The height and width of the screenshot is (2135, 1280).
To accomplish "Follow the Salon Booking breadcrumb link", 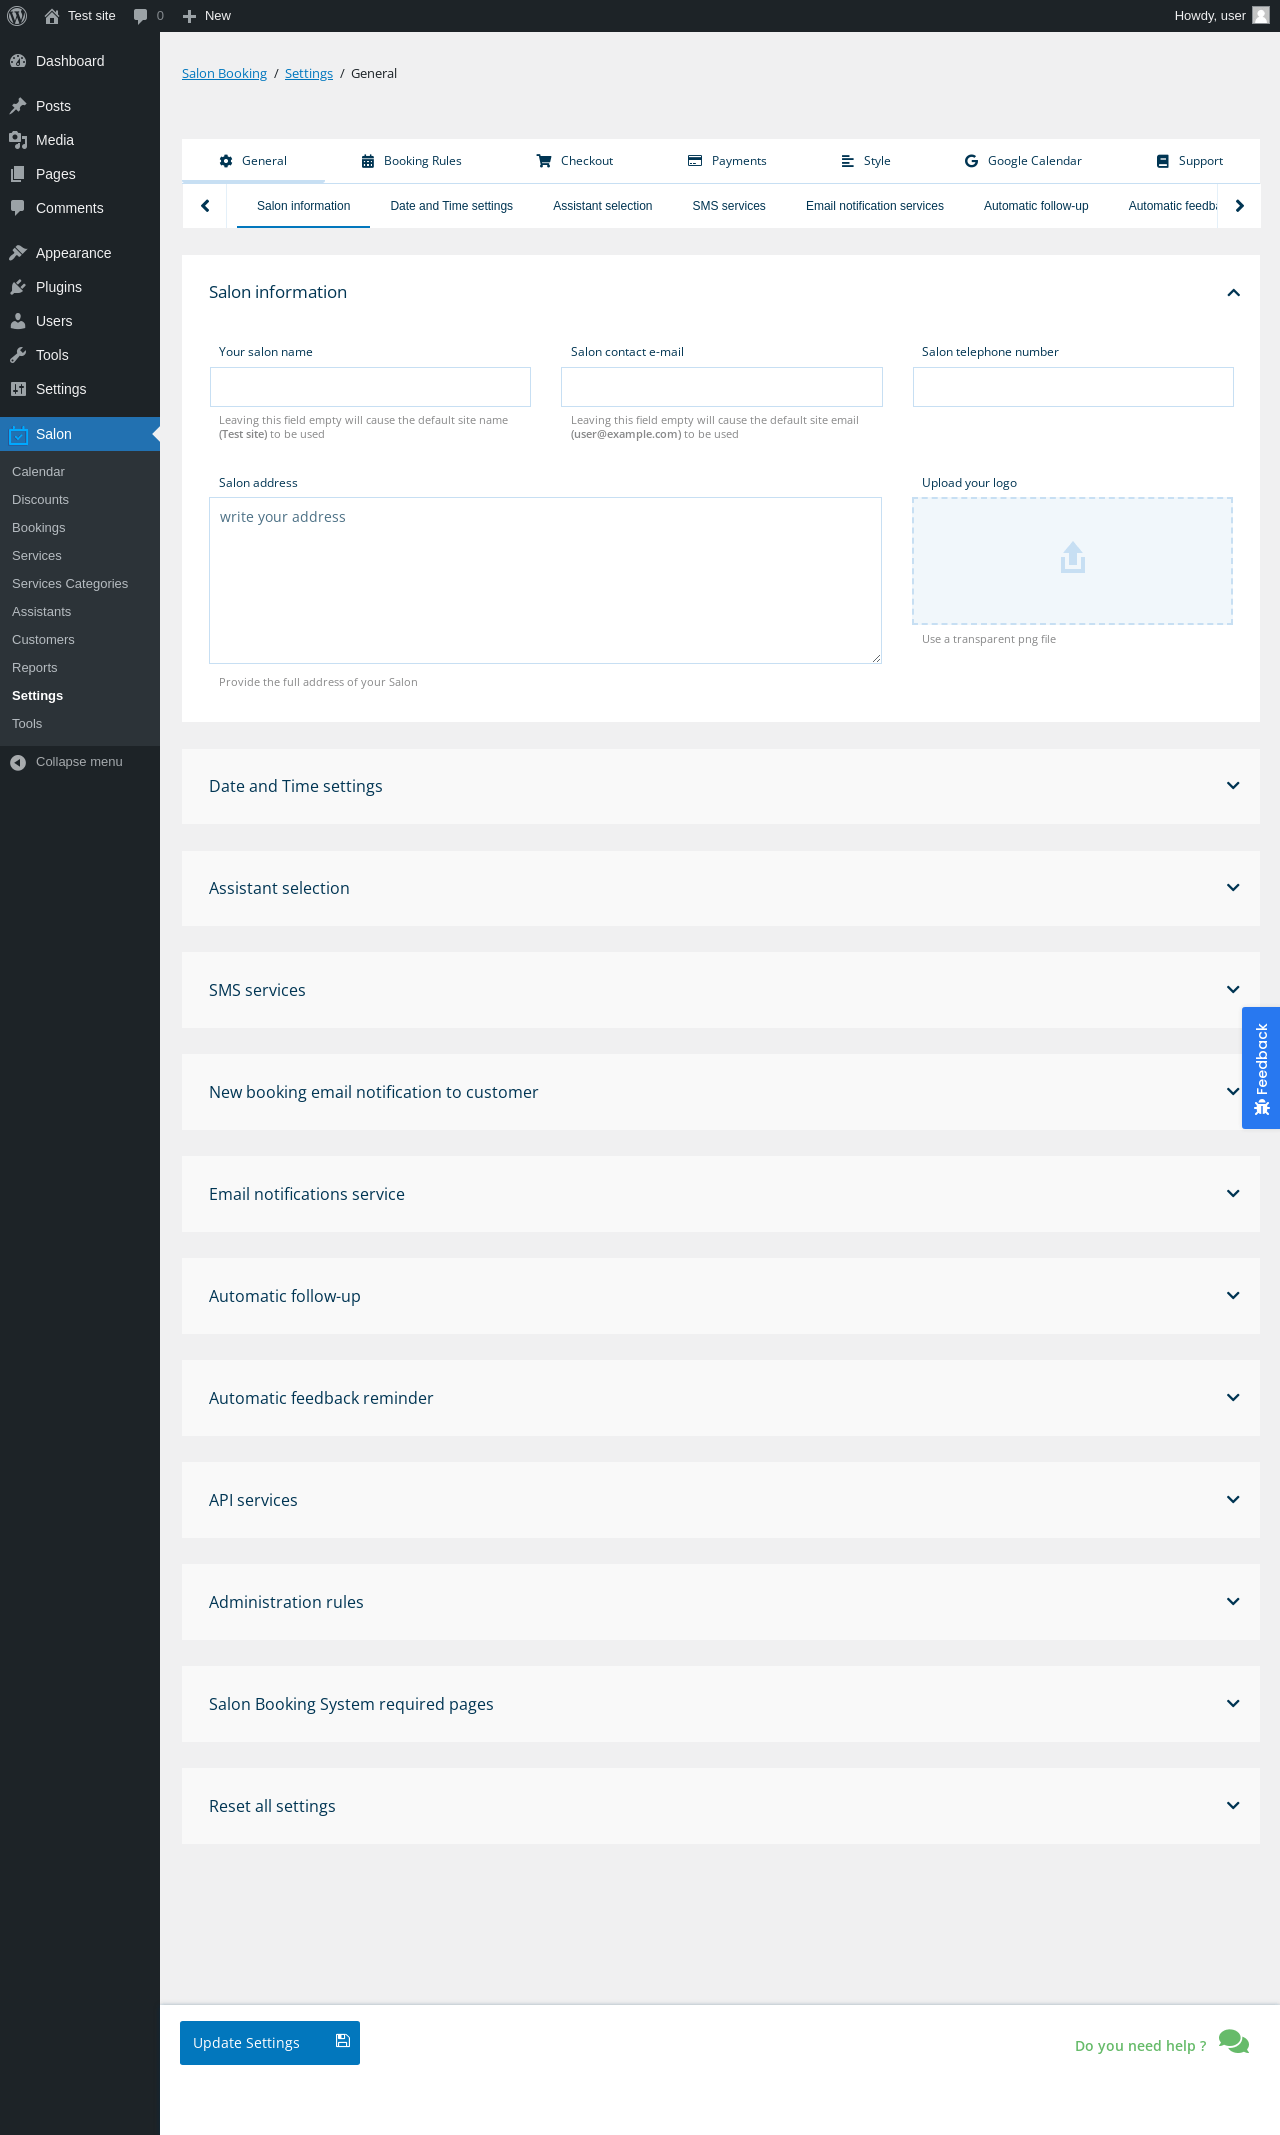I will click(x=224, y=74).
